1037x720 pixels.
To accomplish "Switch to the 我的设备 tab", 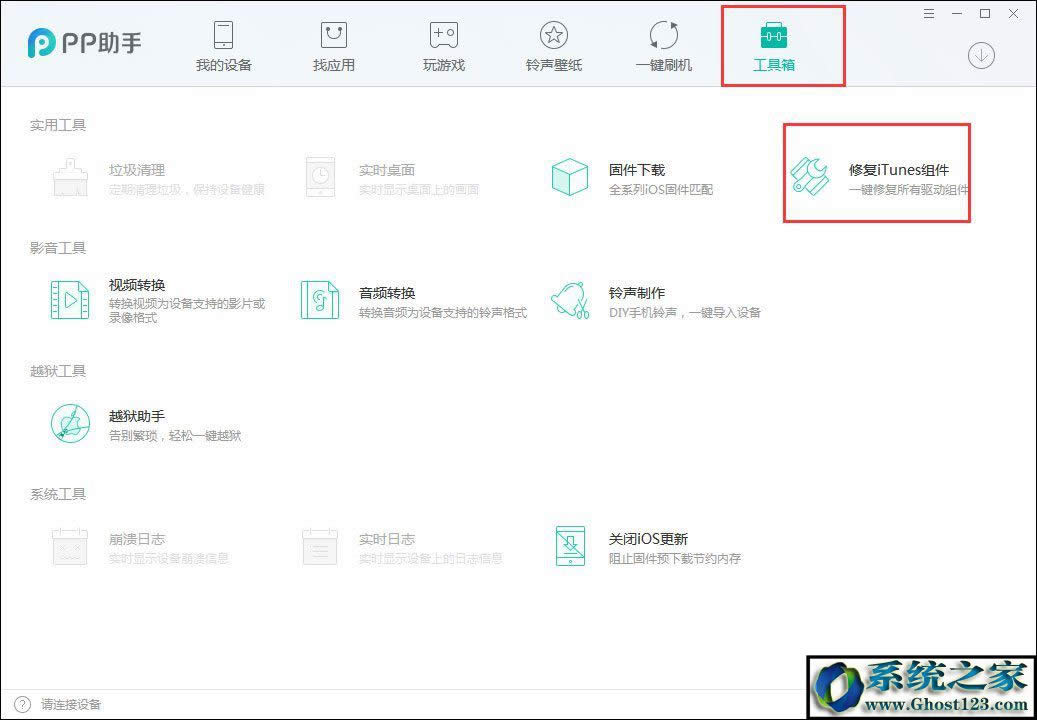I will [x=223, y=45].
